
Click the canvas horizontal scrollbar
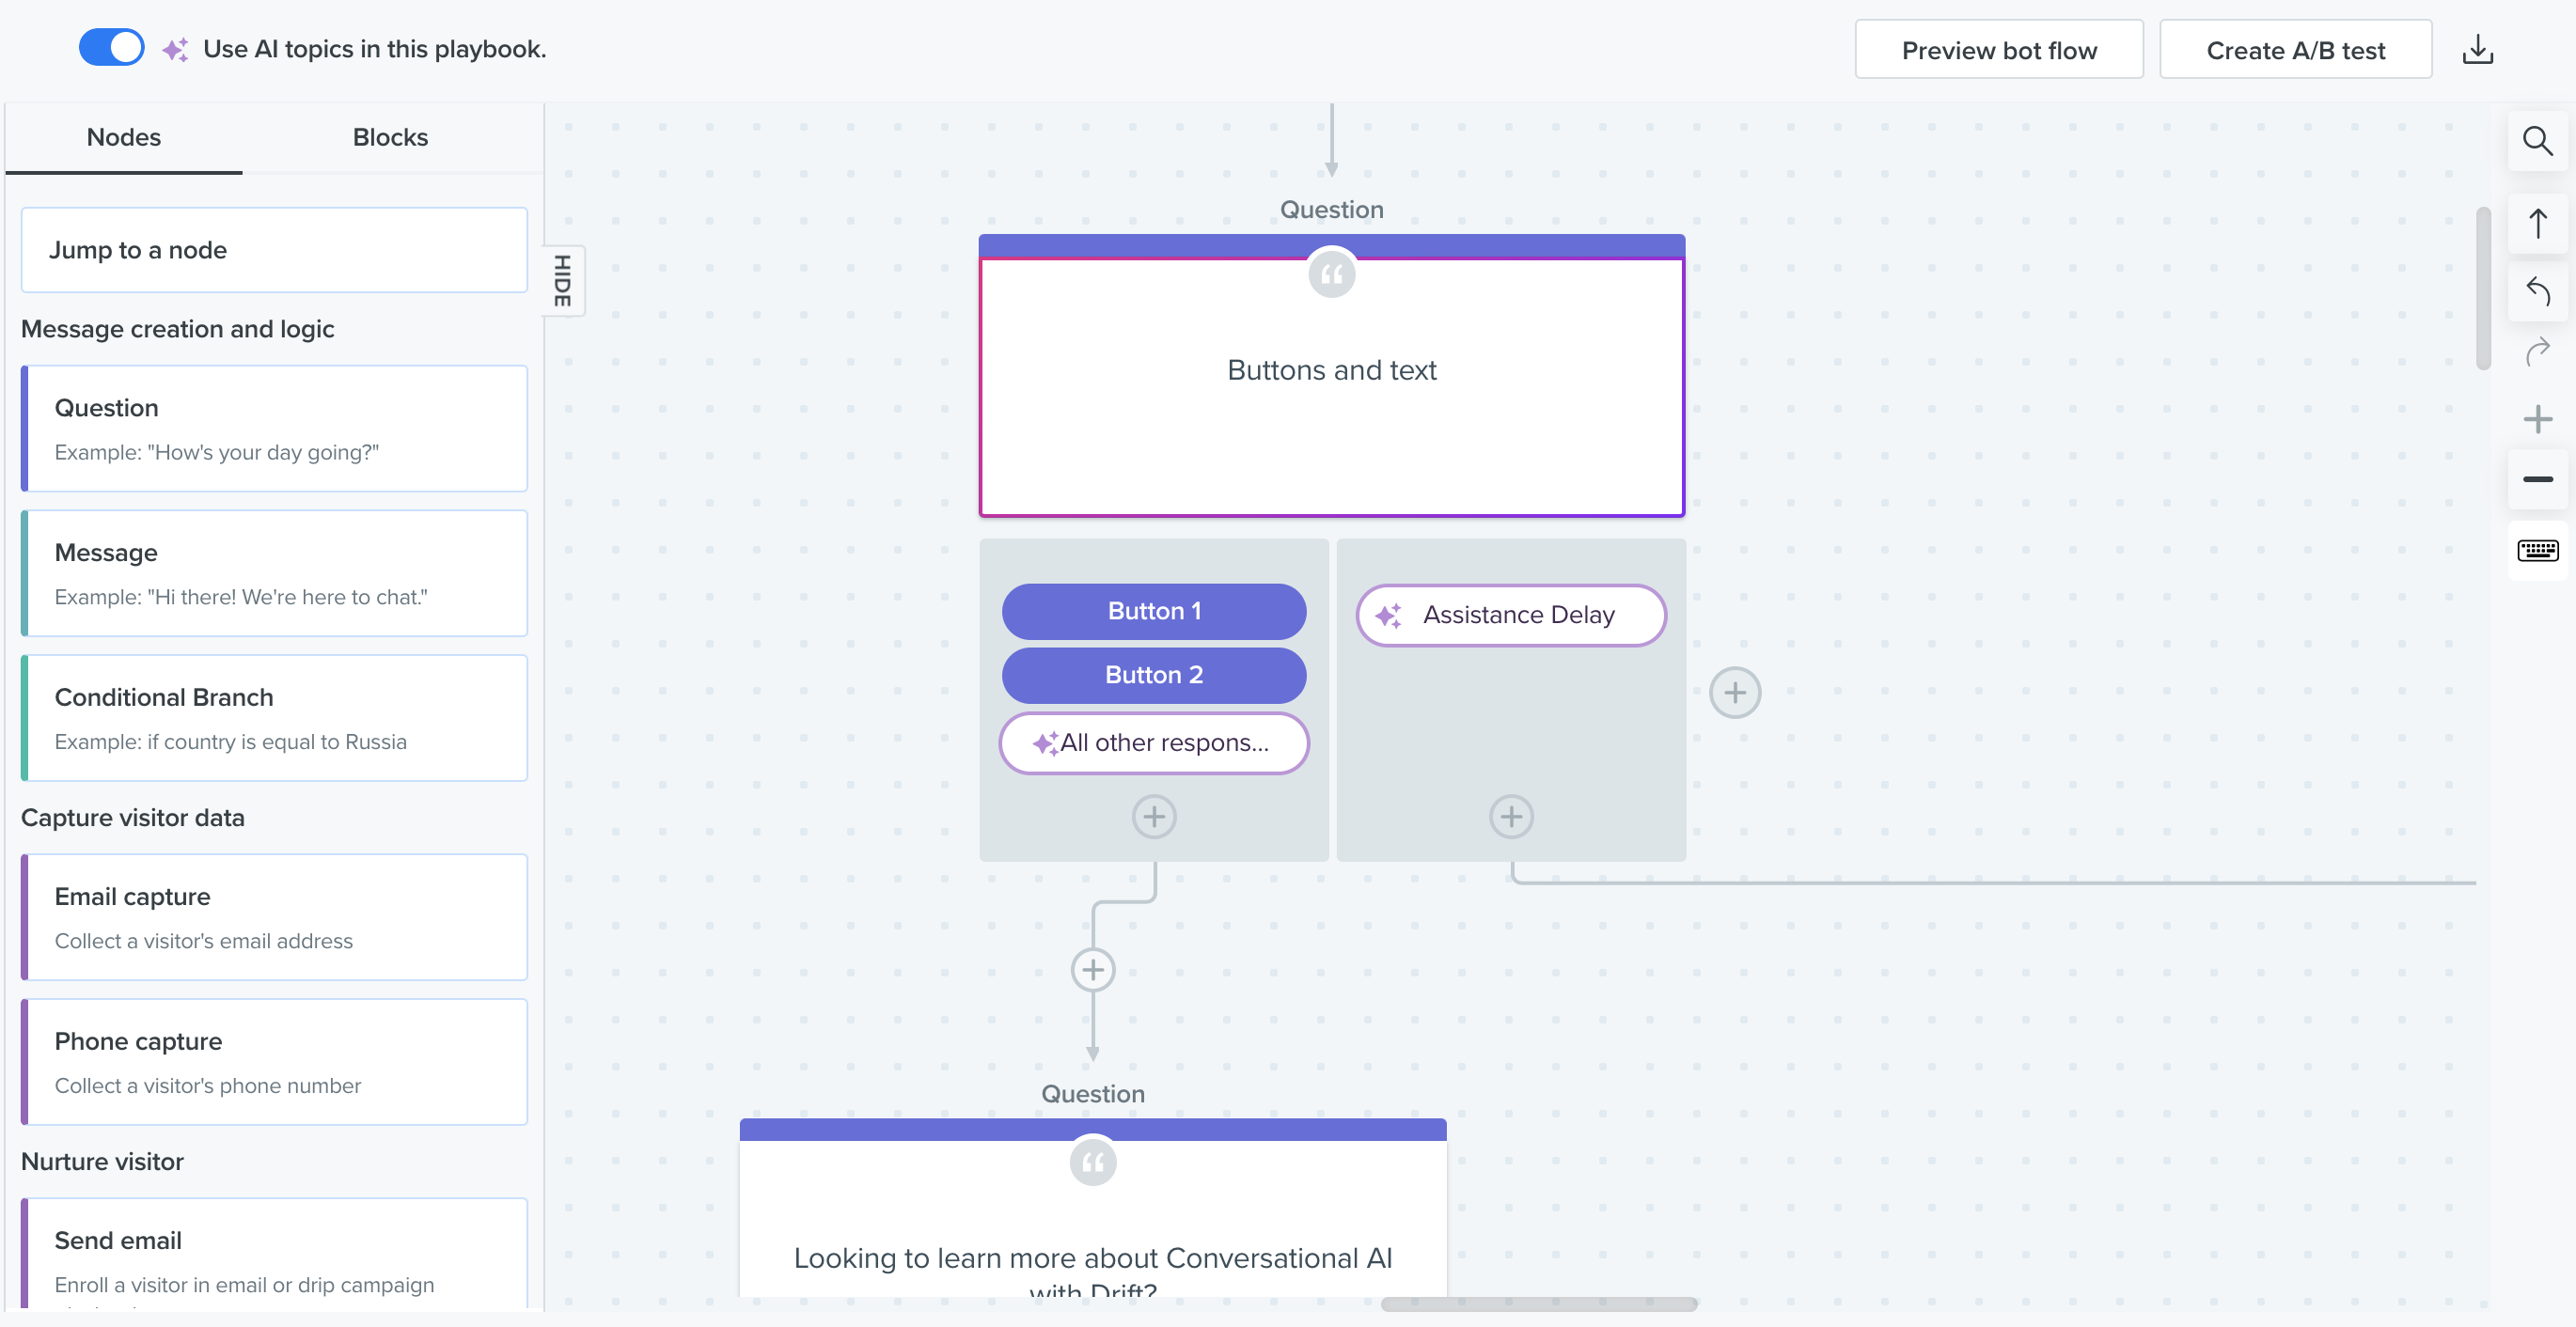tap(1538, 1304)
